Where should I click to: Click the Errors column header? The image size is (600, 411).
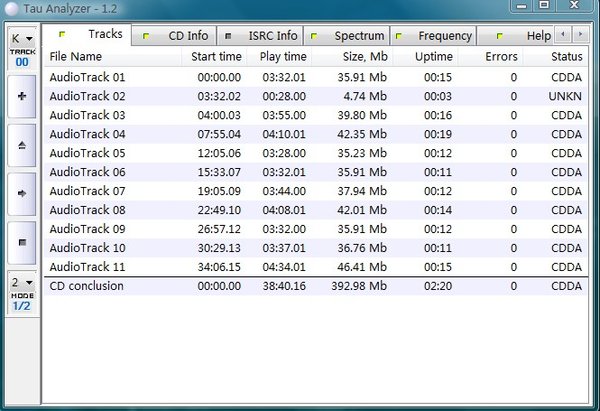coord(491,57)
